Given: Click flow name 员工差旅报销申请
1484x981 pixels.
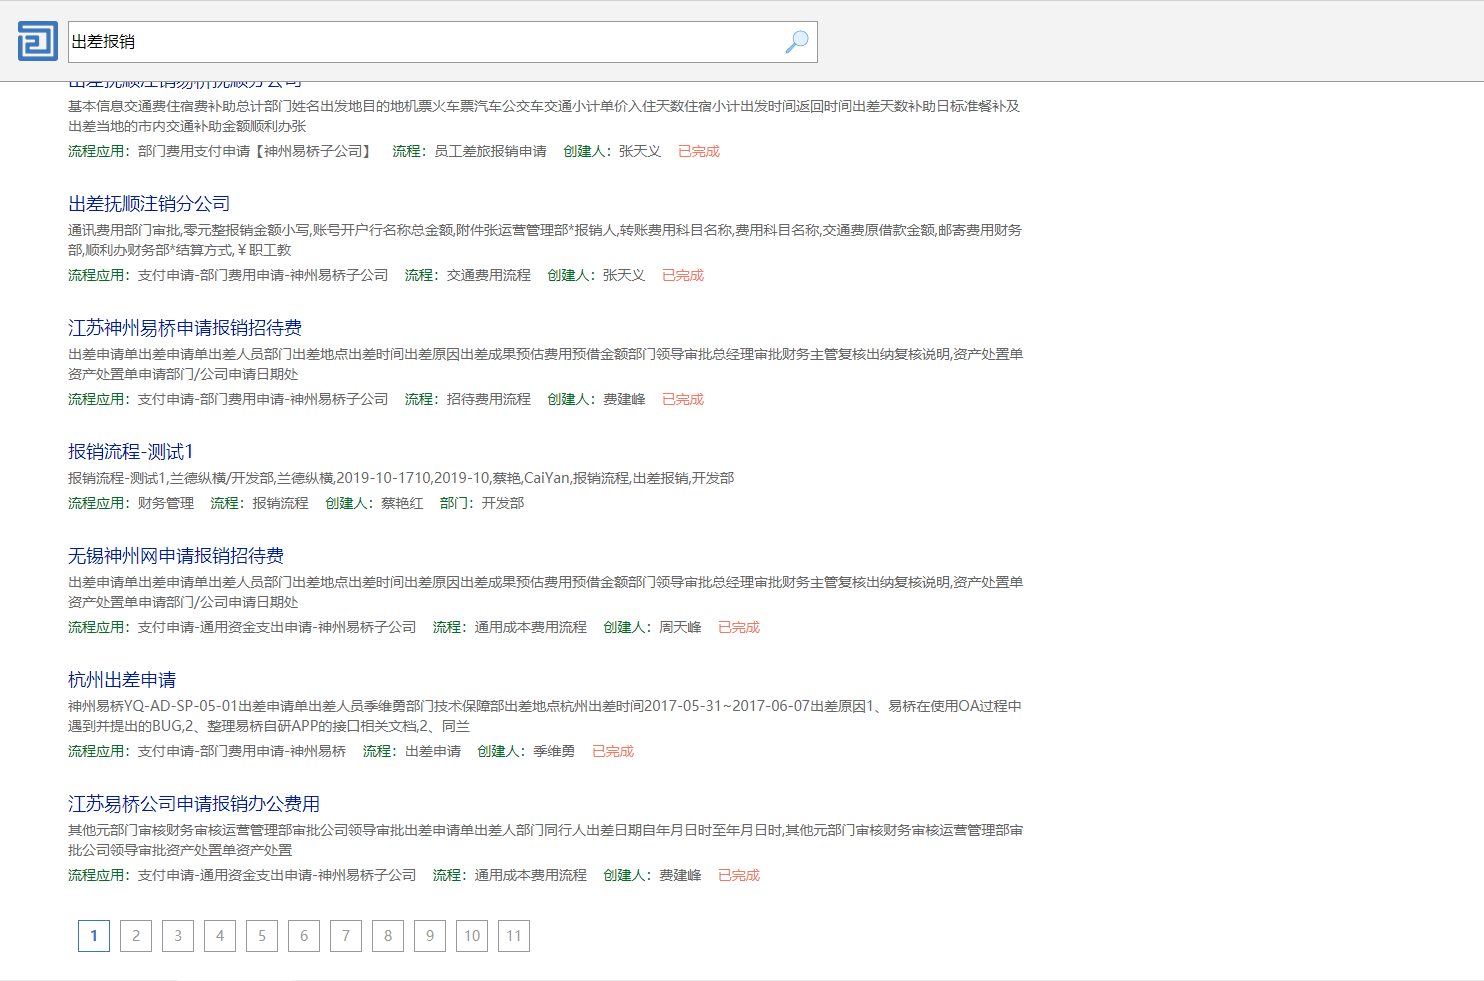Looking at the screenshot, I should [491, 151].
